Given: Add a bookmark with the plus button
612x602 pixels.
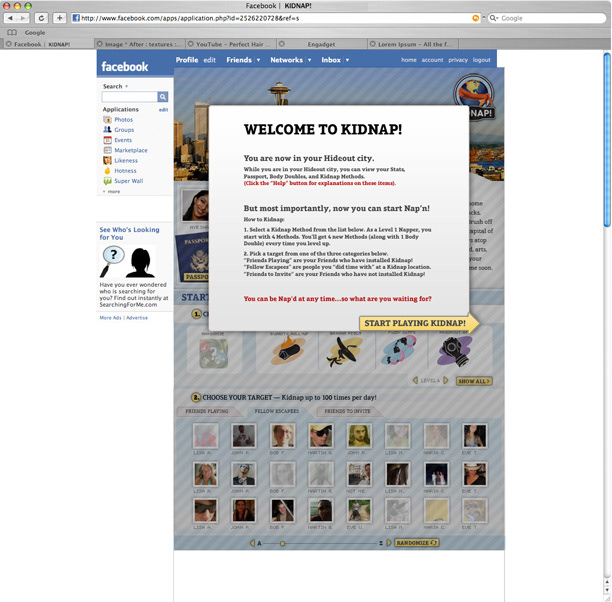Looking at the screenshot, I should click(x=59, y=18).
